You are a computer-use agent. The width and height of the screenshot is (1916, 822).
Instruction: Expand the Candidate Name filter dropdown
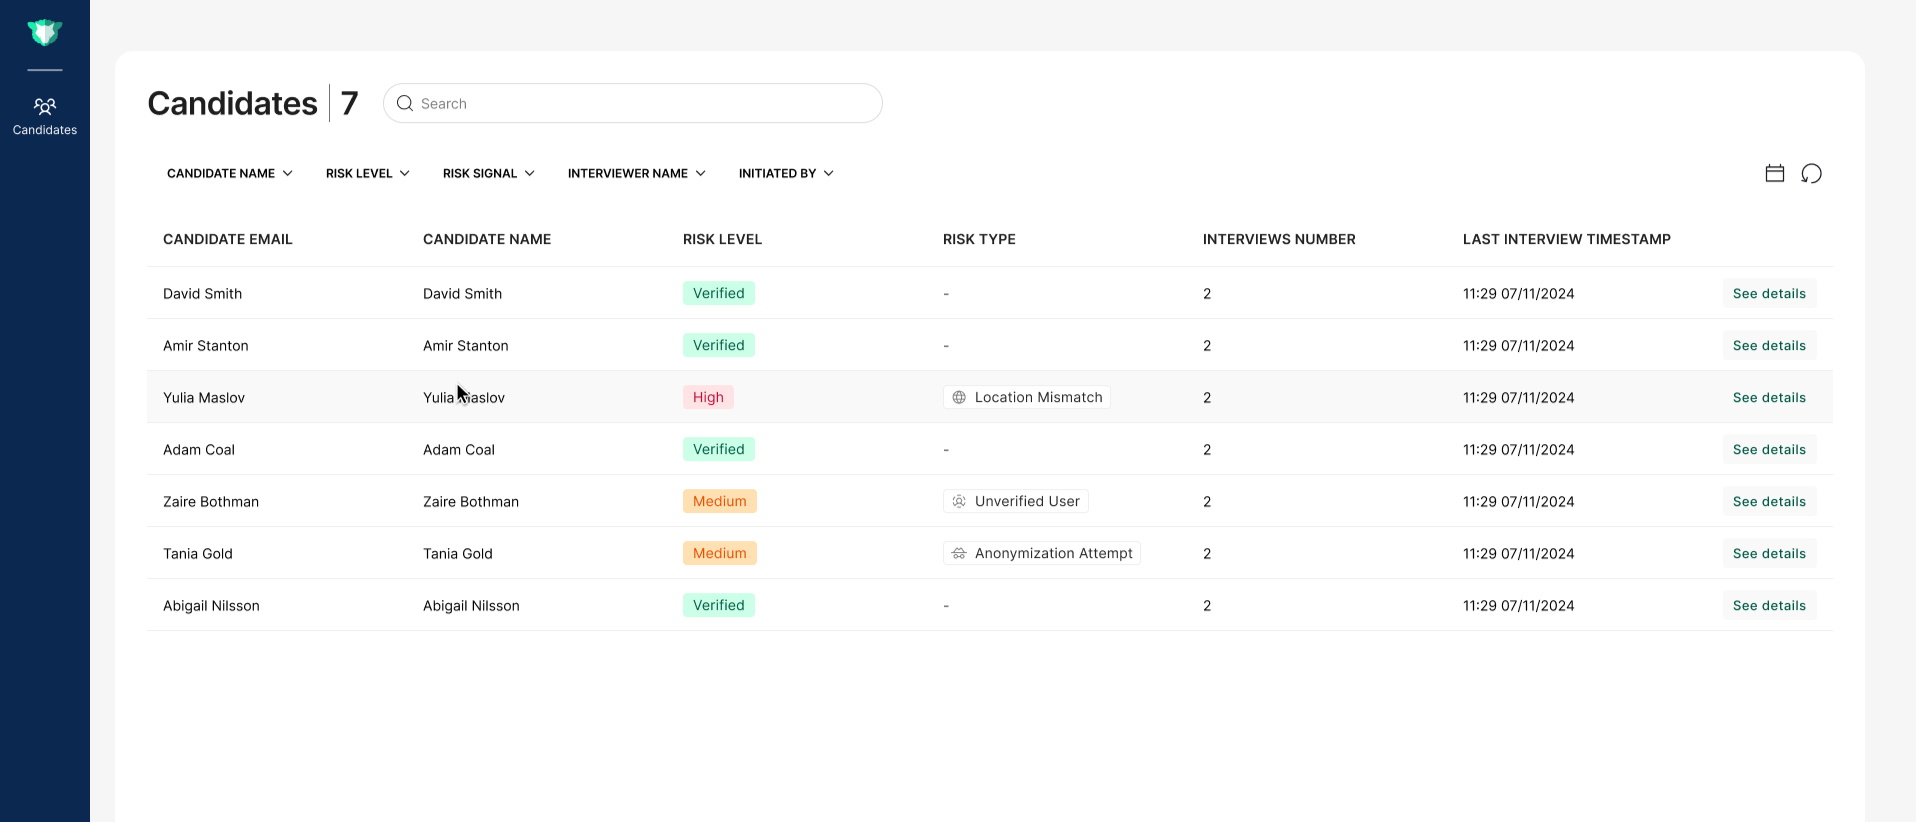pos(230,173)
